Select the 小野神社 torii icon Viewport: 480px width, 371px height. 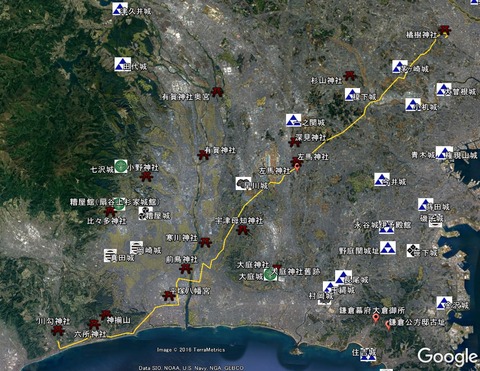pyautogui.click(x=146, y=176)
